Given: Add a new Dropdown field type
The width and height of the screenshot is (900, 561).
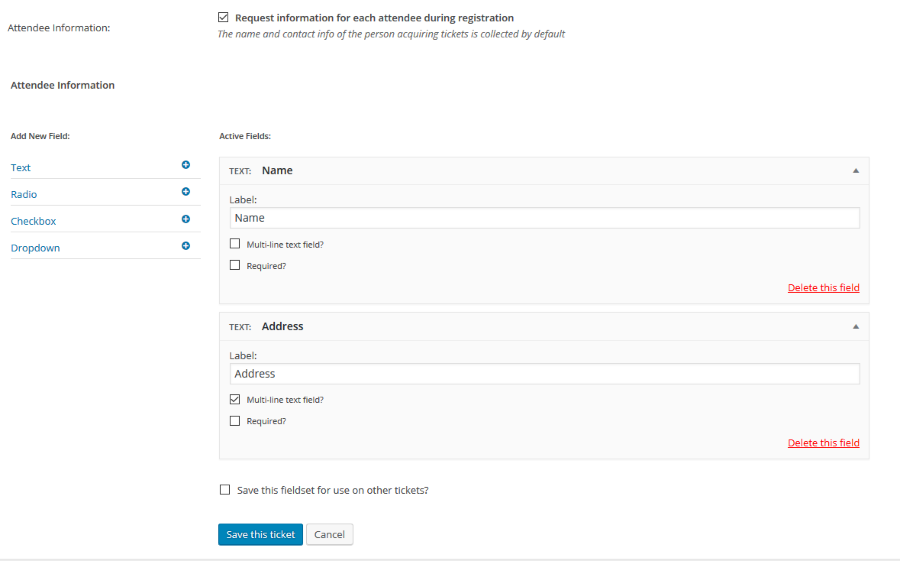Looking at the screenshot, I should [x=35, y=248].
